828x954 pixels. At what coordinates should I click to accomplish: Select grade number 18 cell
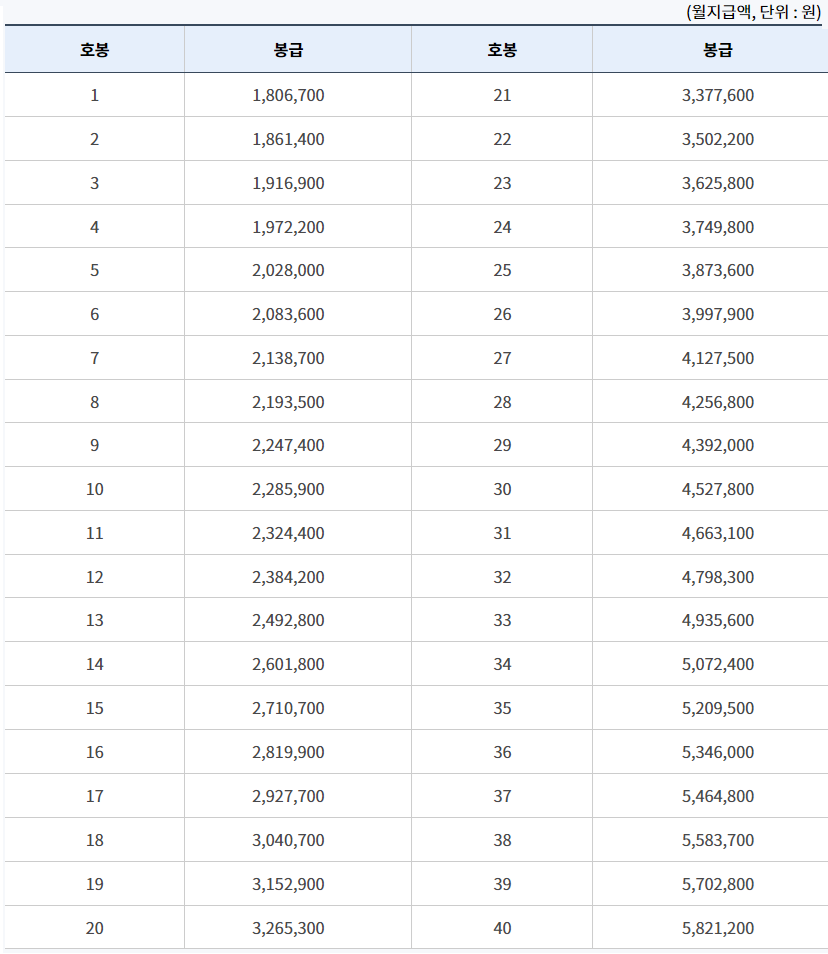point(94,840)
